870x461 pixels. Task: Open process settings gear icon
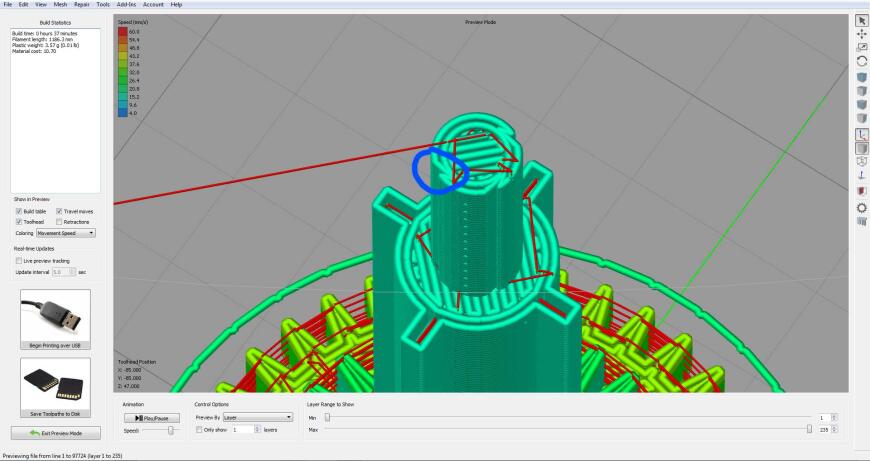(861, 208)
